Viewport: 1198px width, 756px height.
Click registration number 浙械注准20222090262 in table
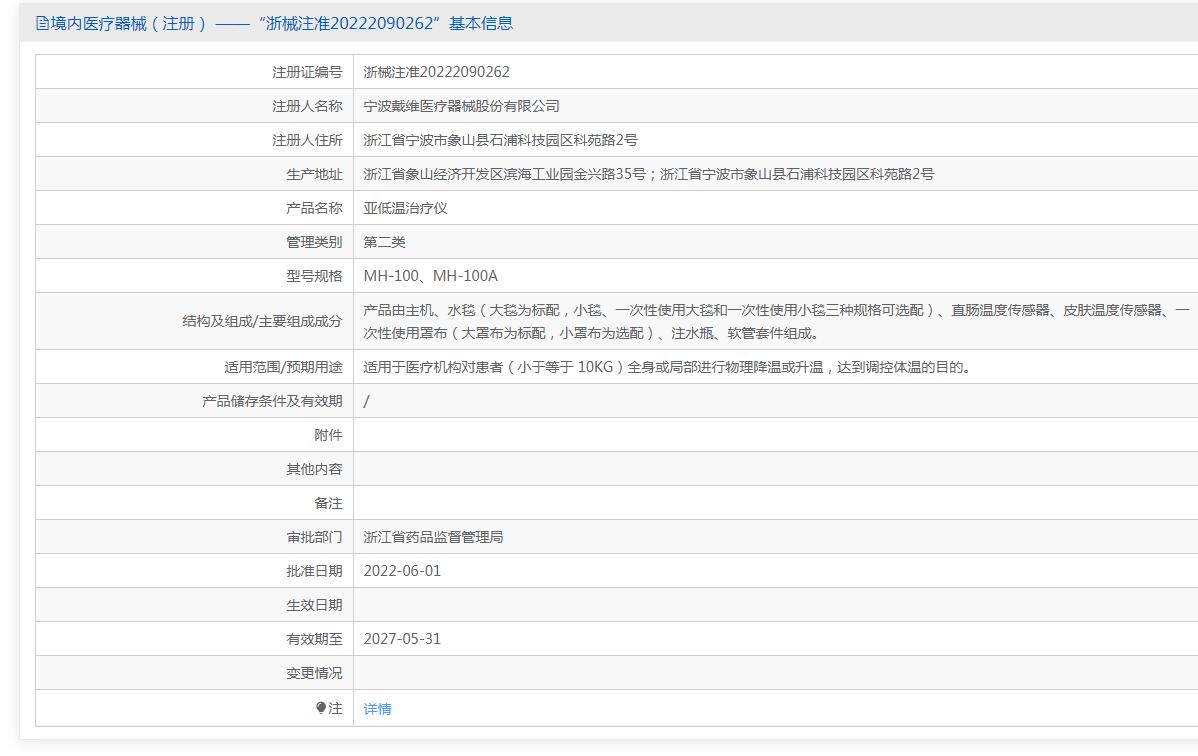[436, 72]
